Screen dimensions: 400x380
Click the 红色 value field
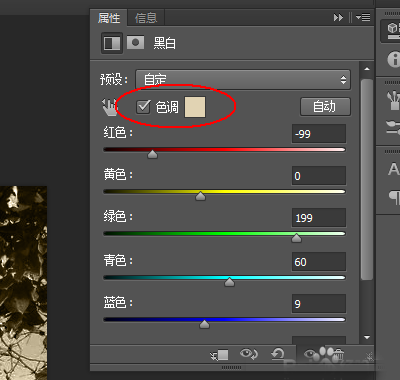[319, 134]
